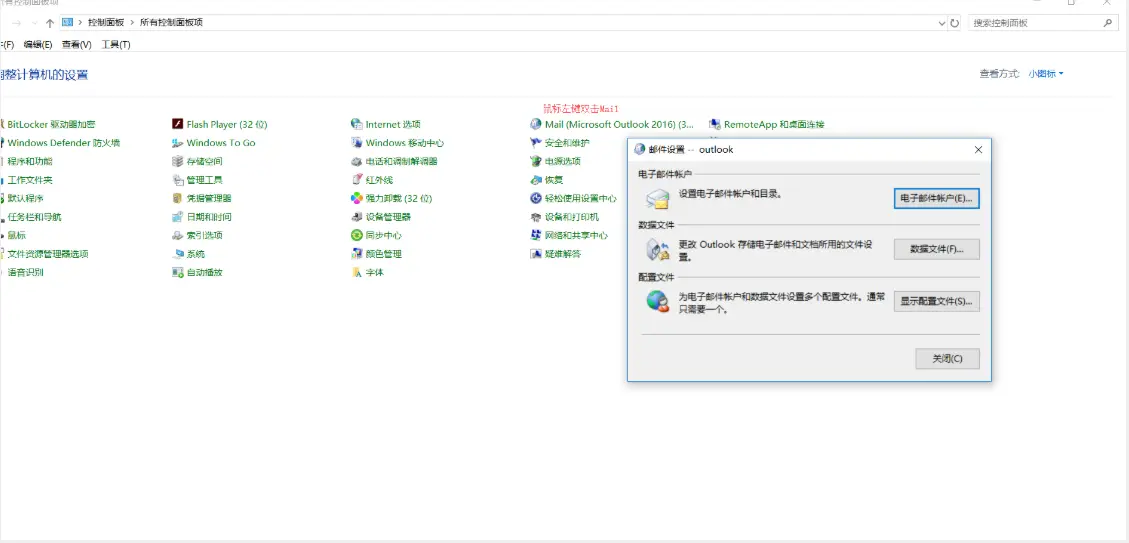The width and height of the screenshot is (1129, 543).
Task: Click the search magnifier icon
Action: coord(1108,23)
